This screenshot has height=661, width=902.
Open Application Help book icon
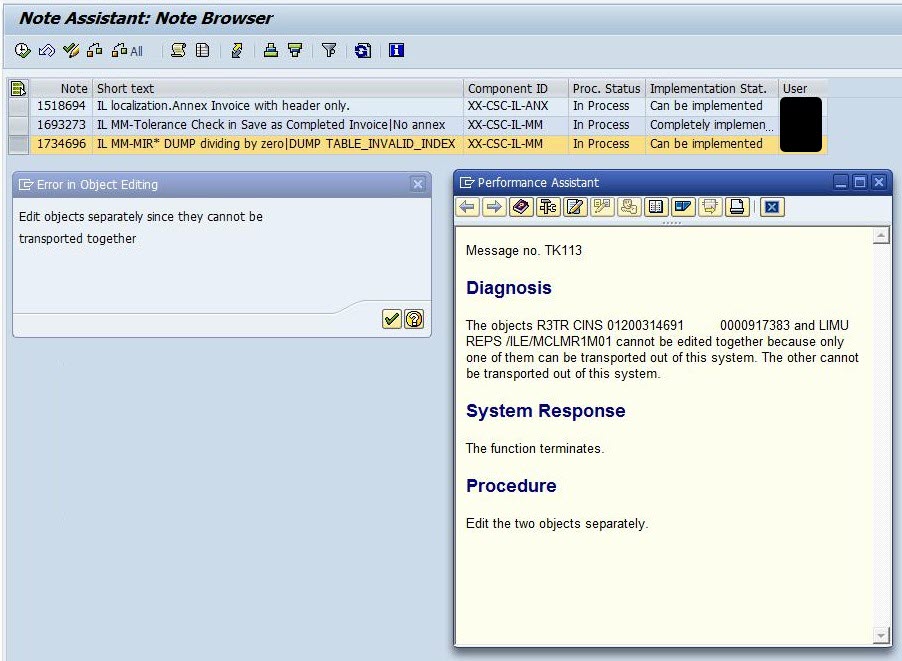[521, 207]
